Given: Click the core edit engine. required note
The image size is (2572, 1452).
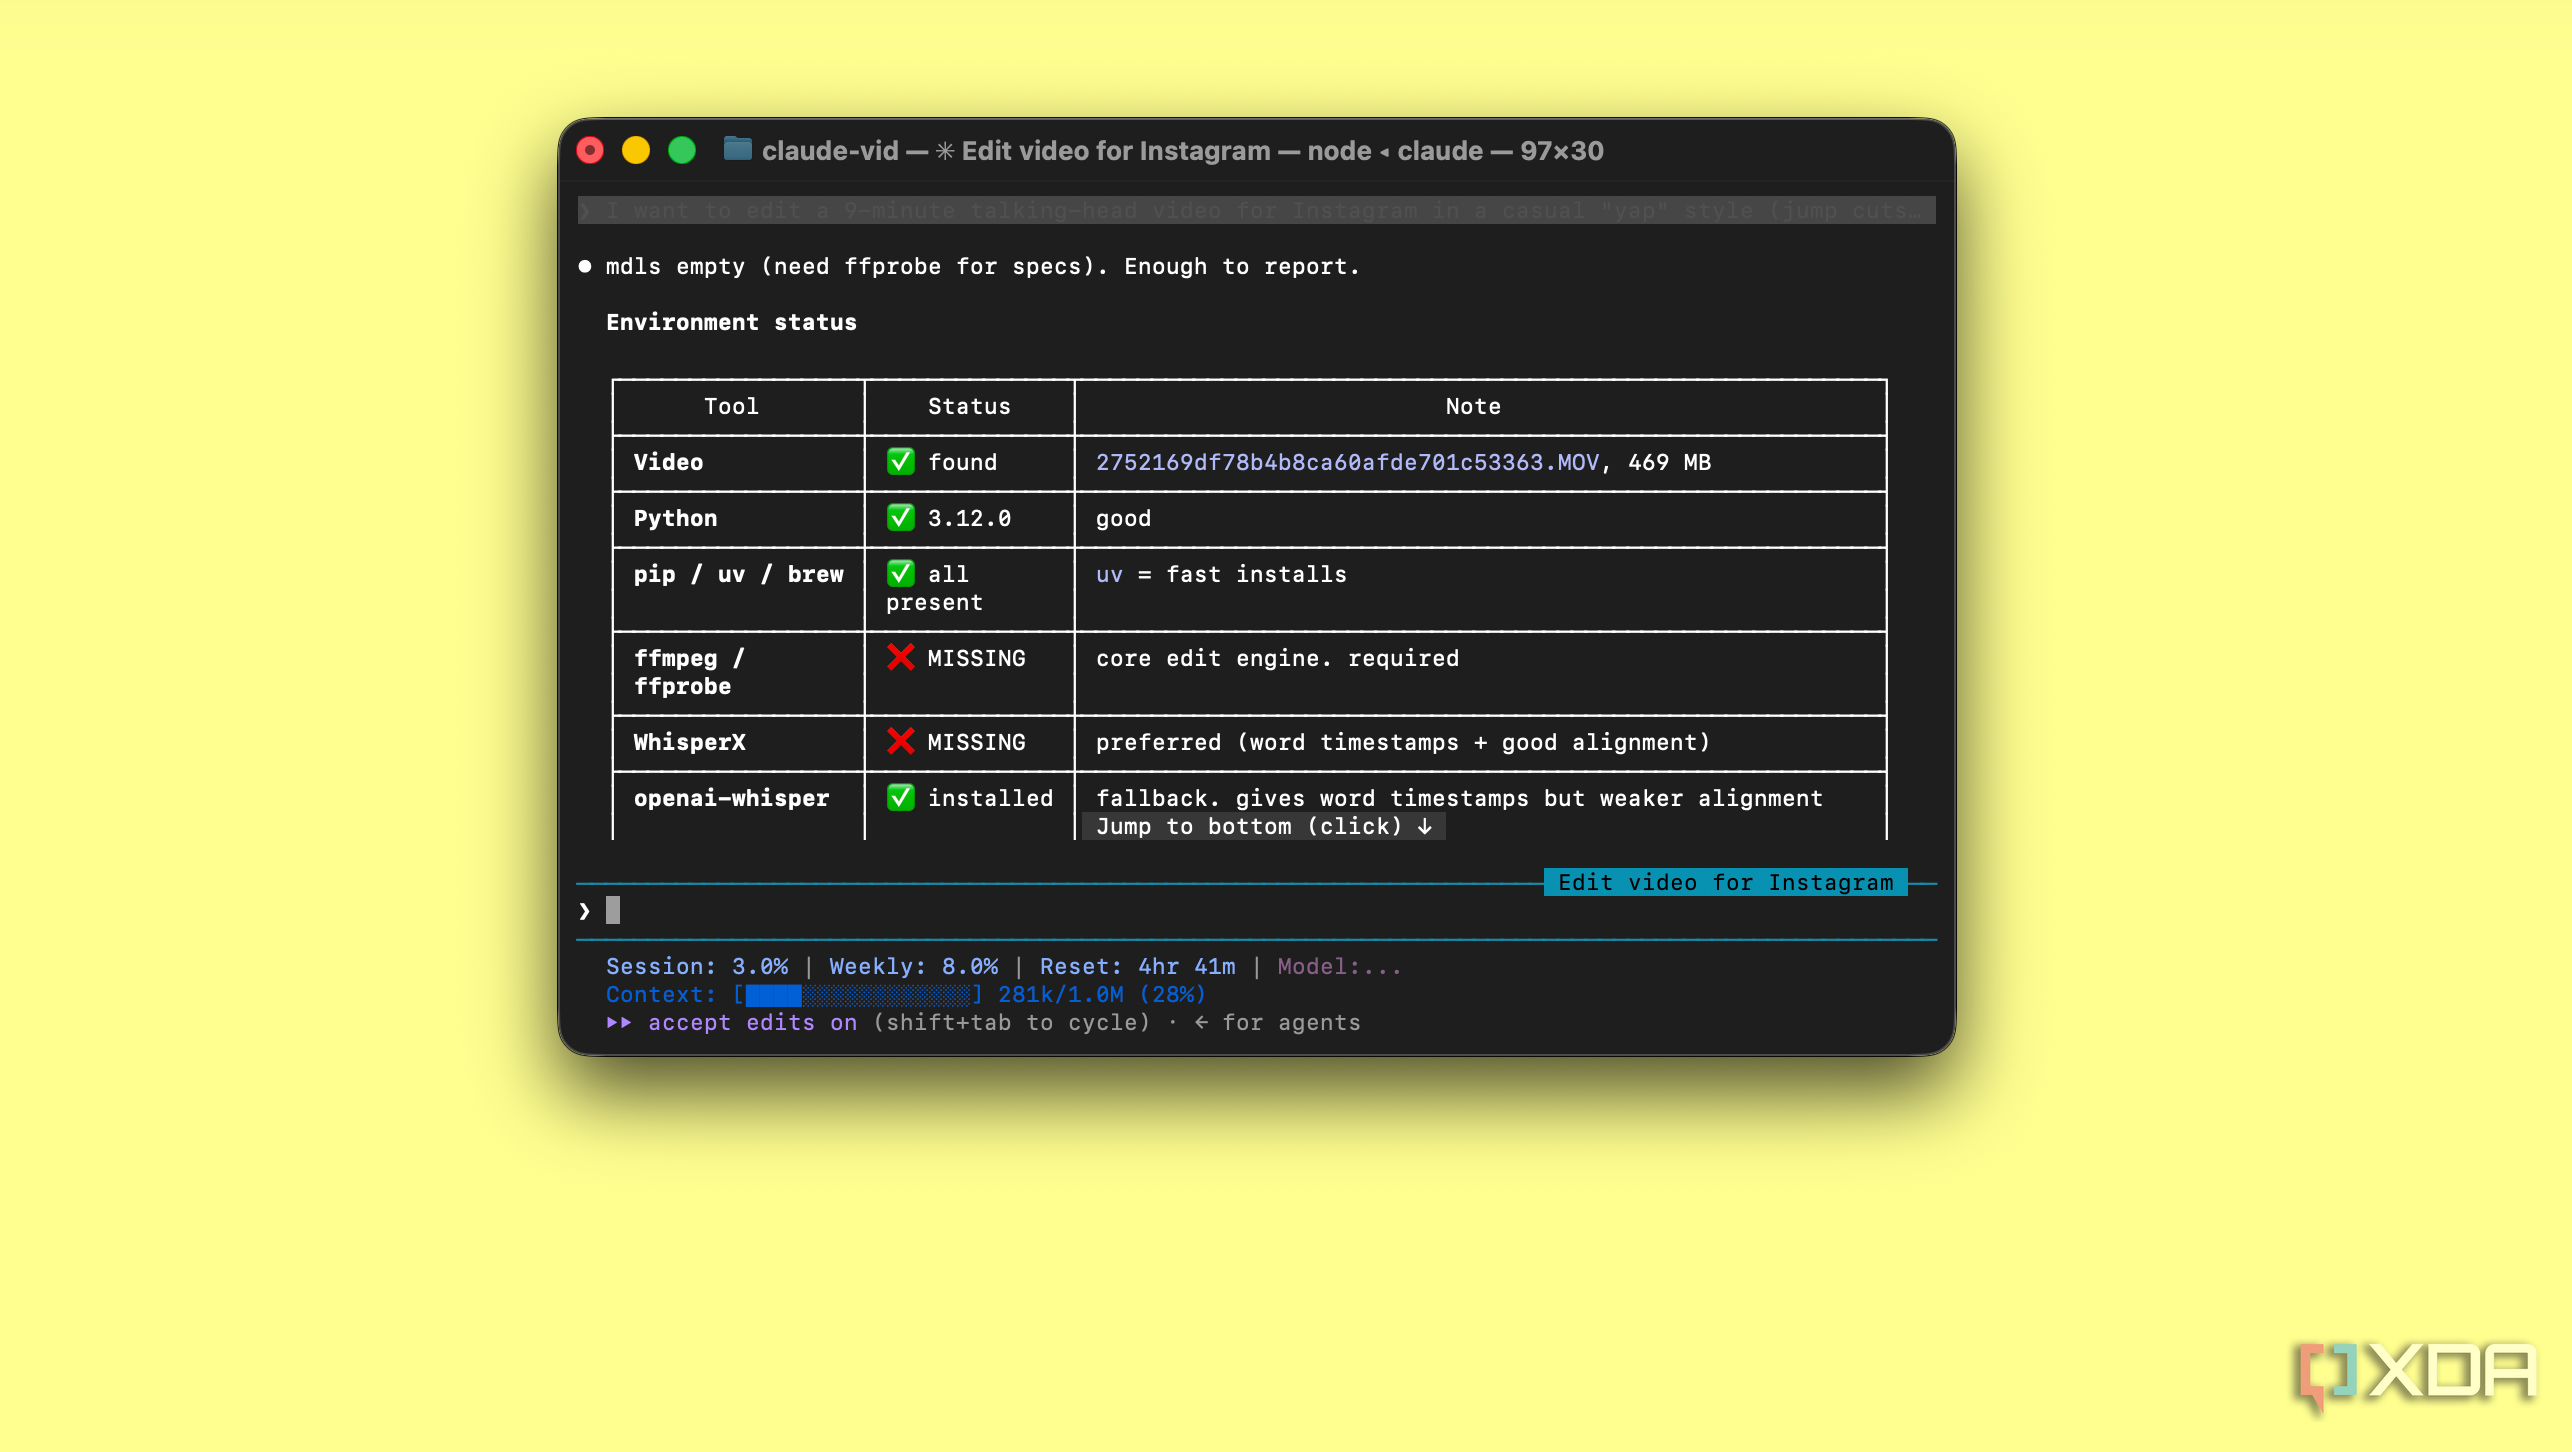Looking at the screenshot, I should (x=1277, y=658).
